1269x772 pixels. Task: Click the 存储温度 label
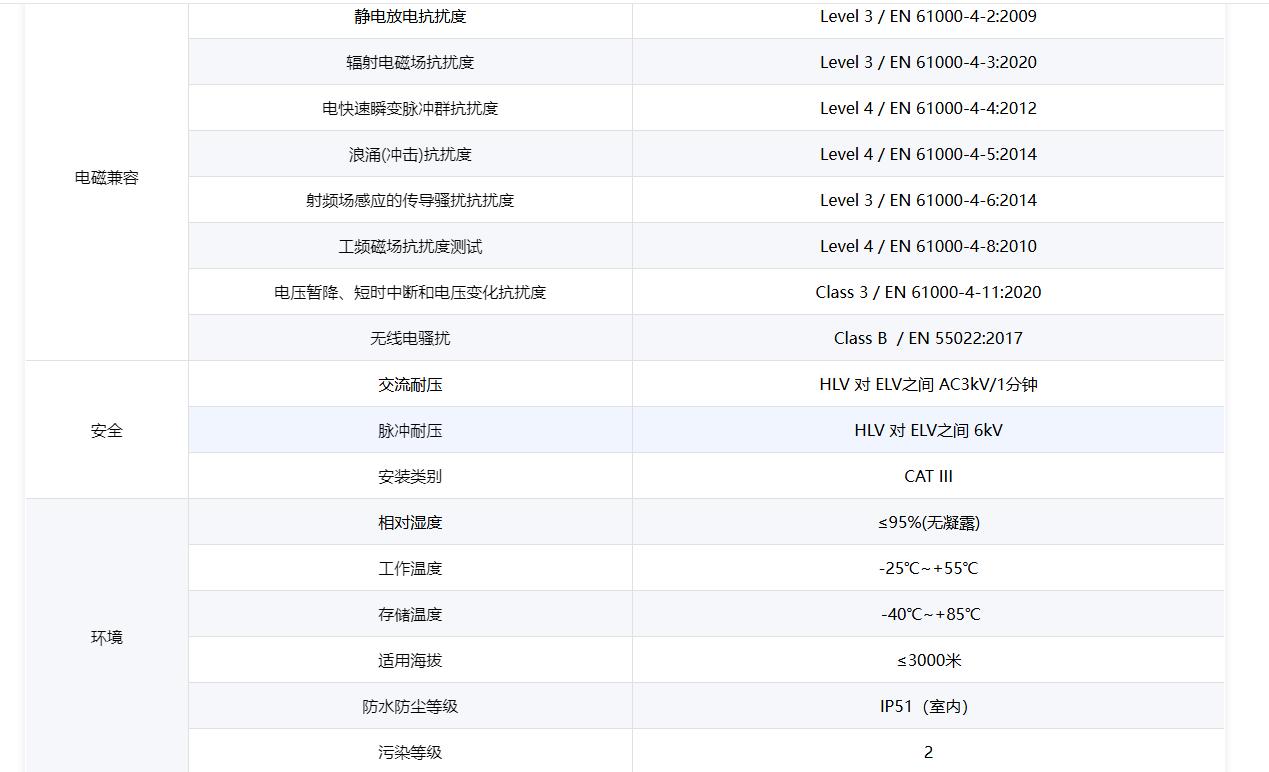(410, 614)
